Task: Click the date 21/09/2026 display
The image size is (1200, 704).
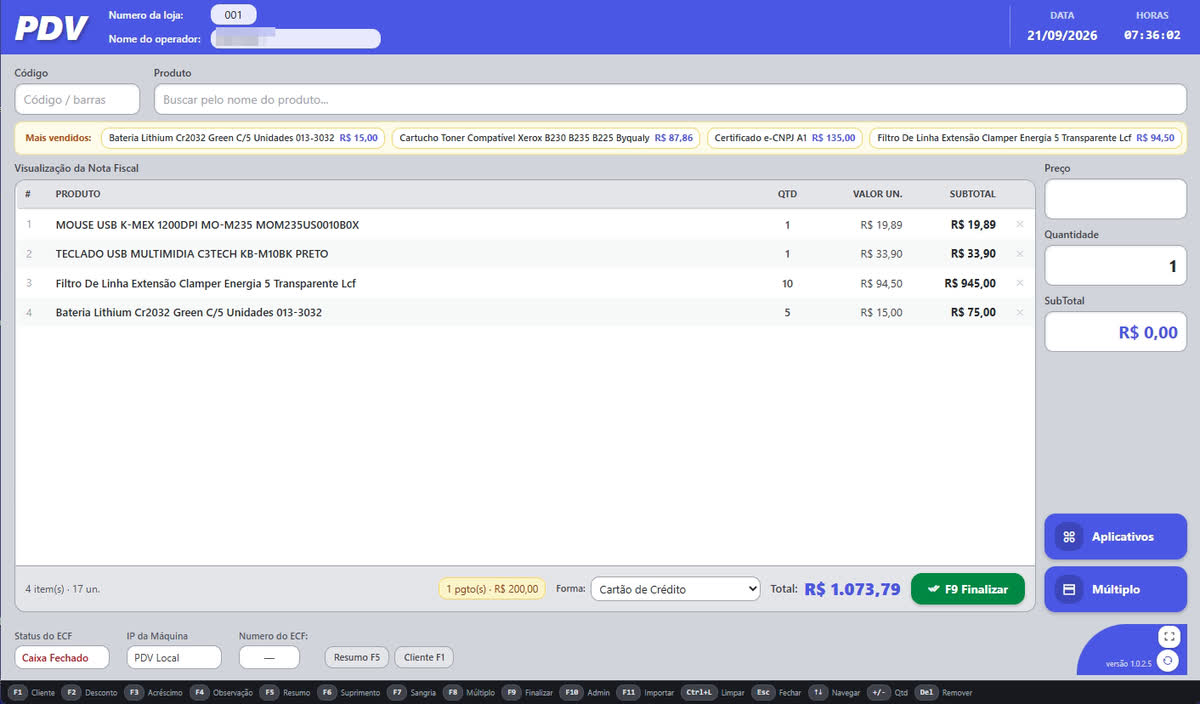Action: click(x=1062, y=35)
